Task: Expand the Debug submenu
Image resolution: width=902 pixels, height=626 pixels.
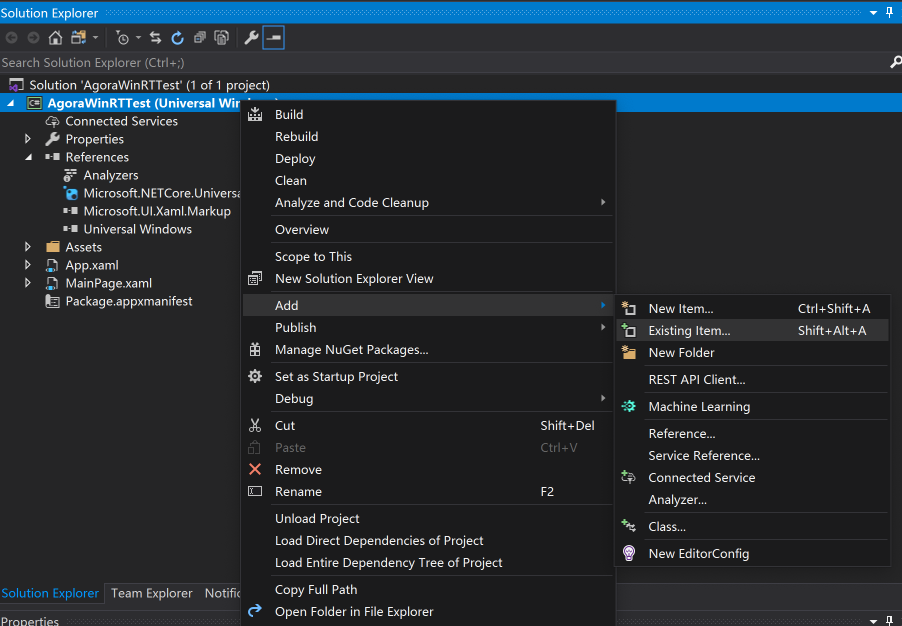Action: point(429,399)
